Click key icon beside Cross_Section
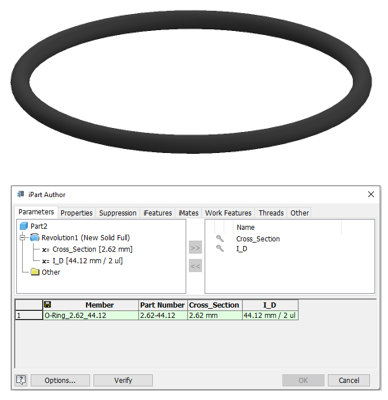The image size is (388, 400). [x=220, y=238]
